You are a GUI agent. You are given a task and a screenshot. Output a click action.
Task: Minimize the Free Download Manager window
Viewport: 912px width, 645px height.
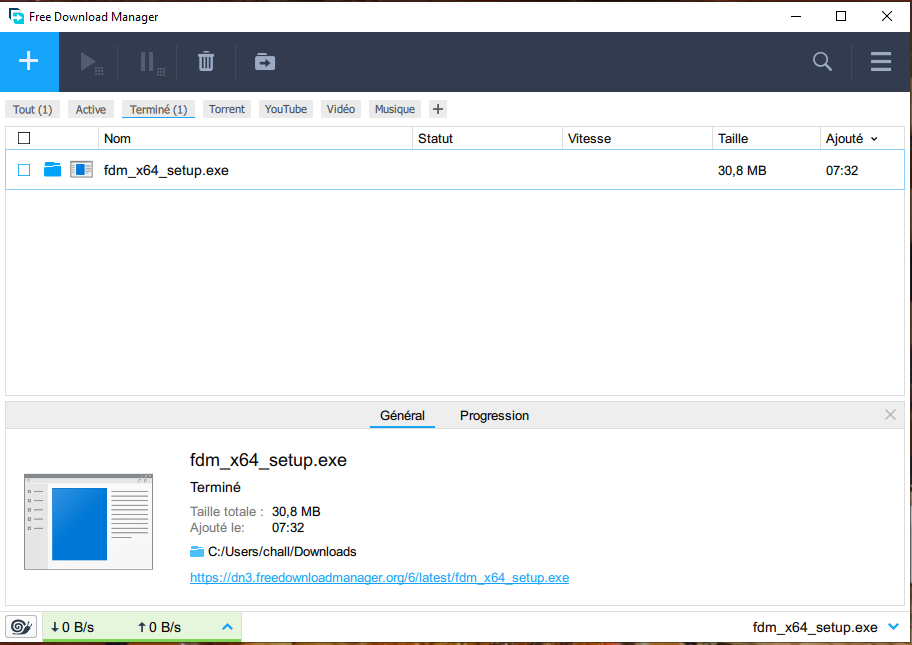(x=796, y=16)
